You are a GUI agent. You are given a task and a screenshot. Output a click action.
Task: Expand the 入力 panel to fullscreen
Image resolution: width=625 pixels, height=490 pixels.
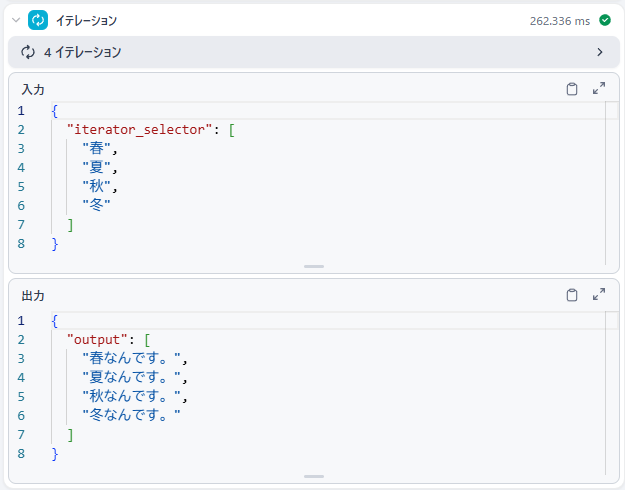pos(599,88)
